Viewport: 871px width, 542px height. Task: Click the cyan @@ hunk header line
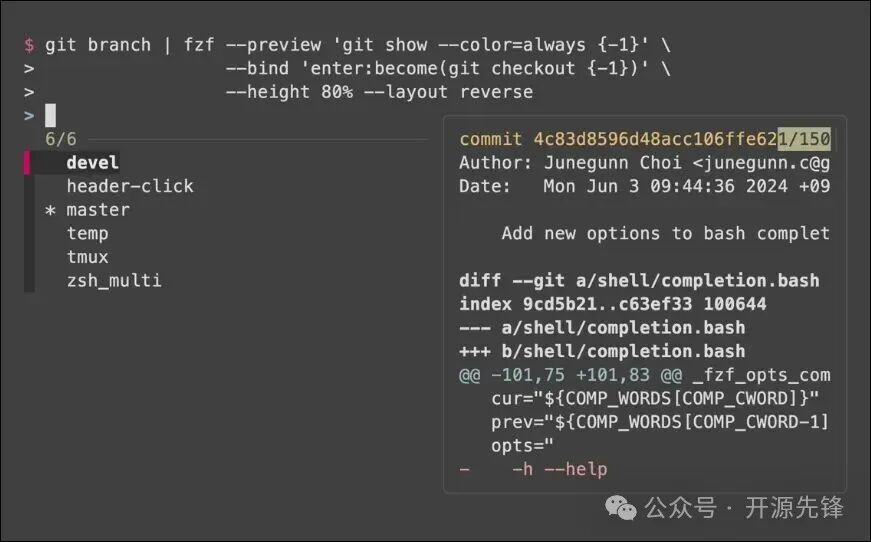coord(643,375)
